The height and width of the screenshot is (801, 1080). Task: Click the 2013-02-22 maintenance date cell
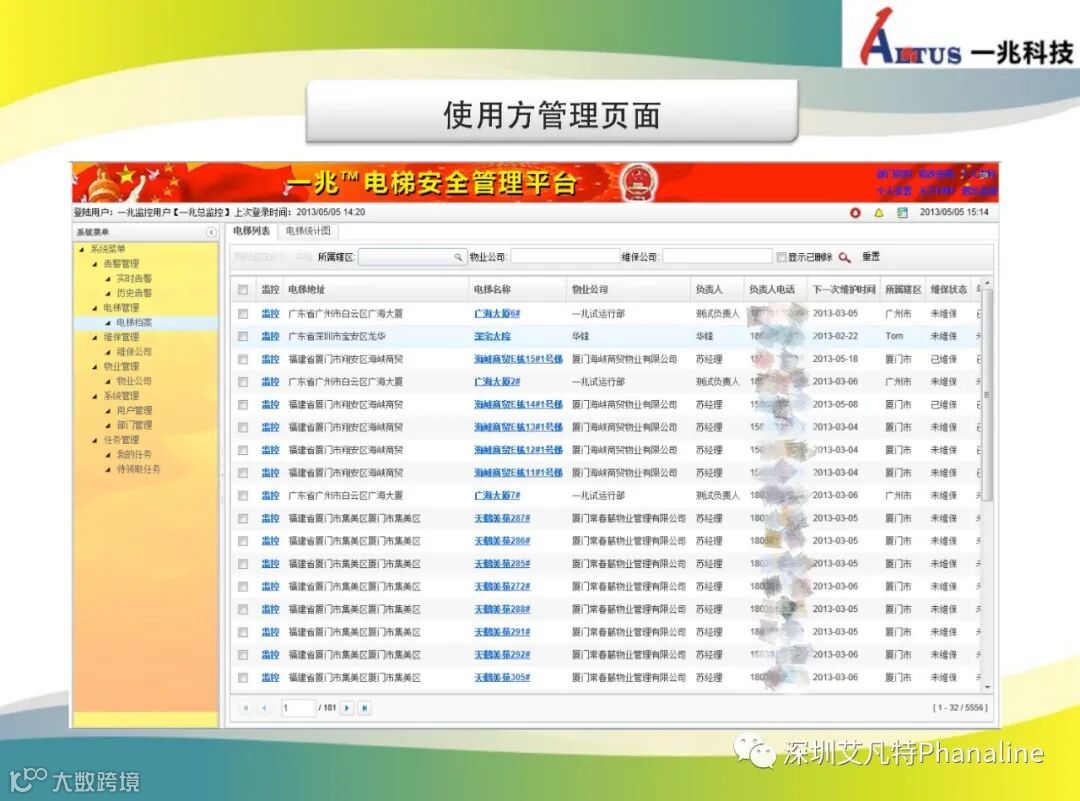coord(835,337)
